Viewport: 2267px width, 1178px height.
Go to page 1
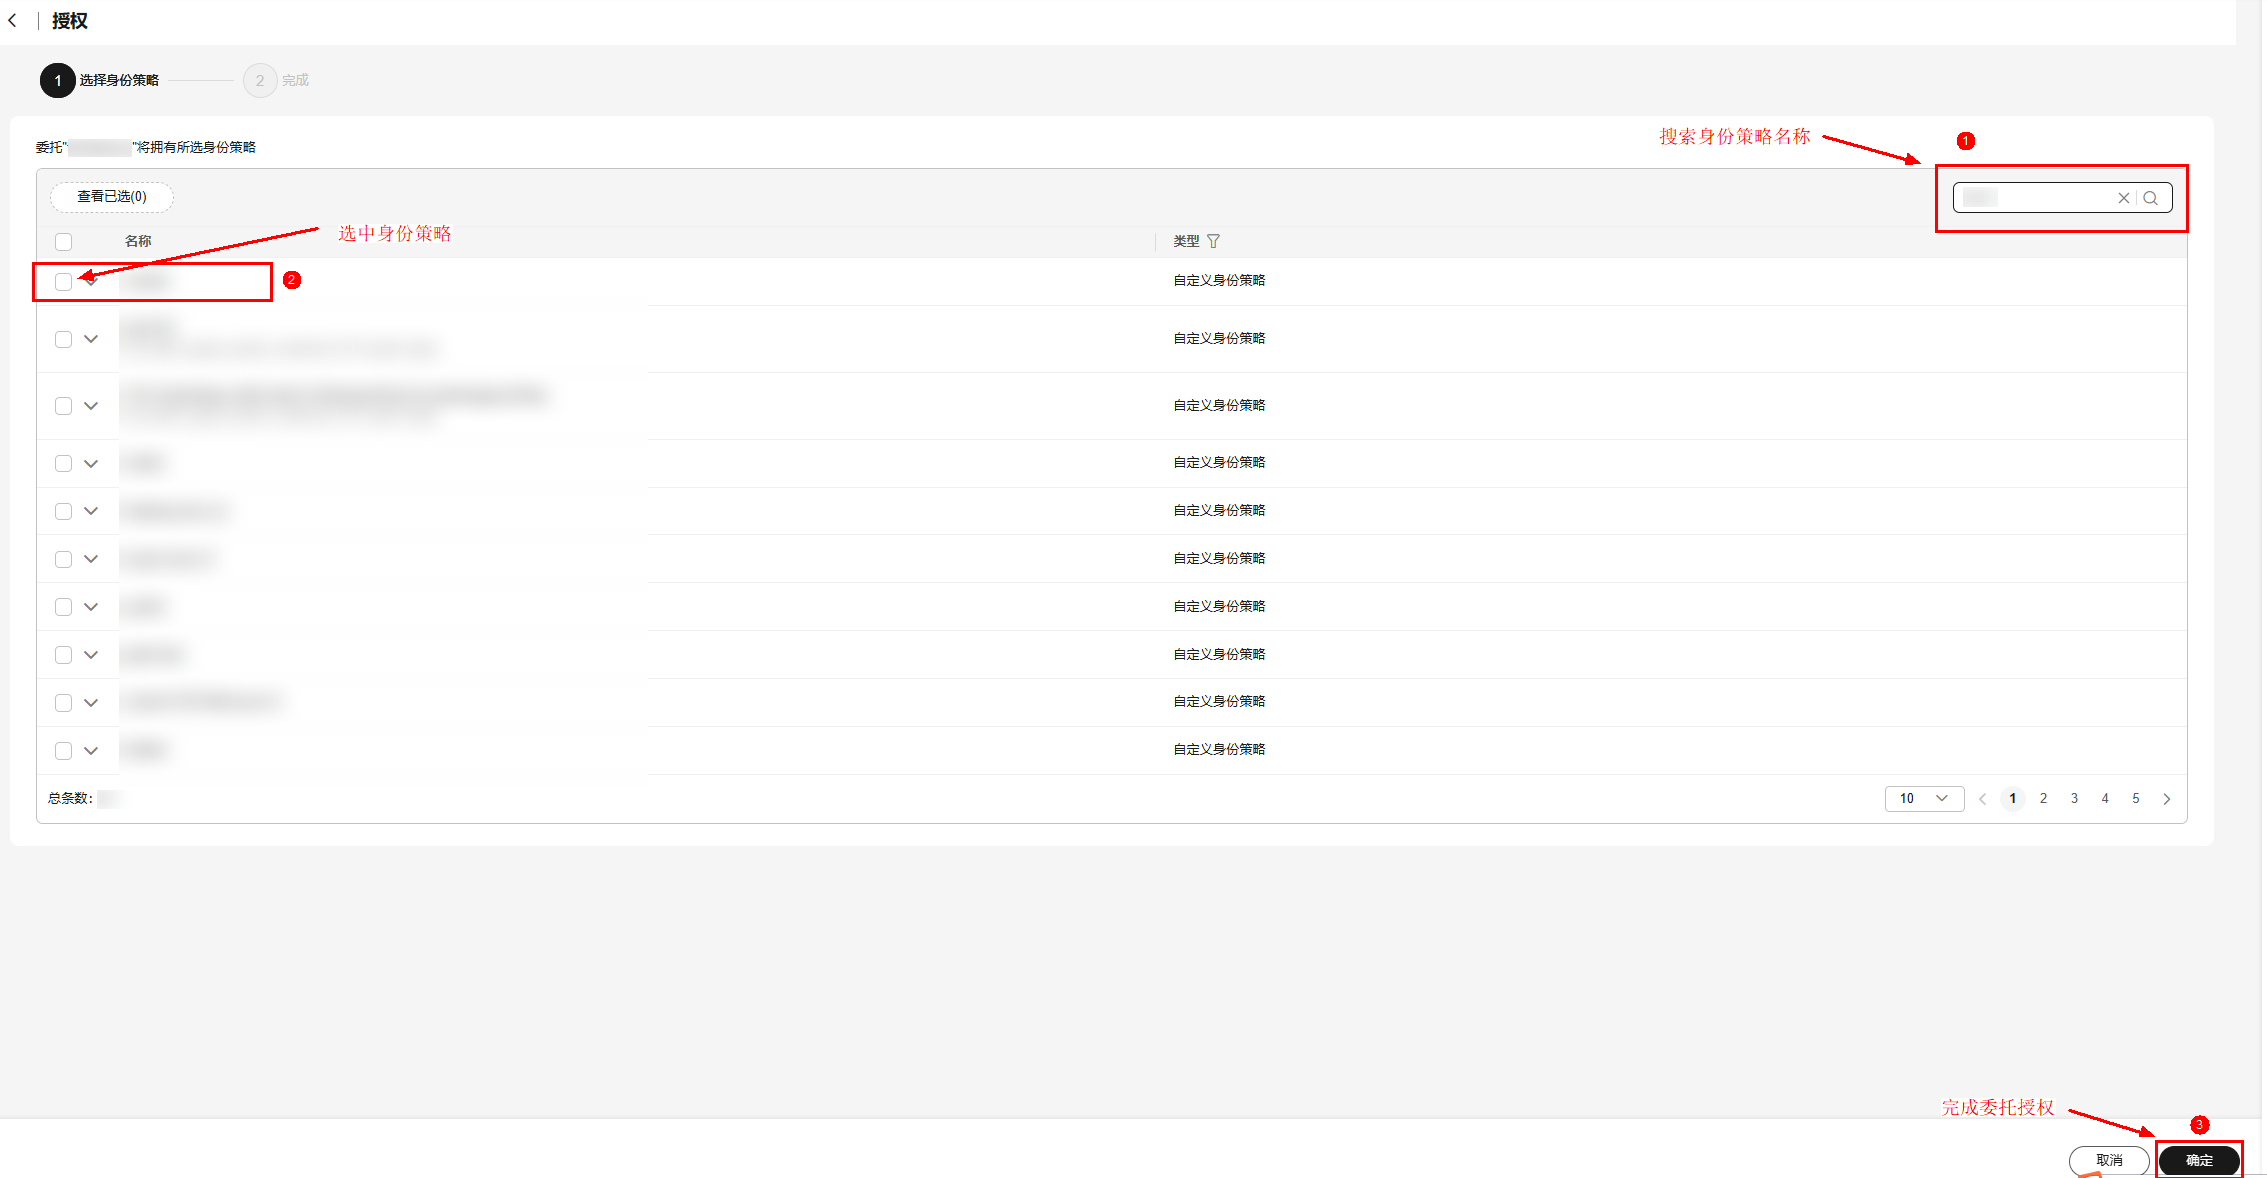(2012, 799)
